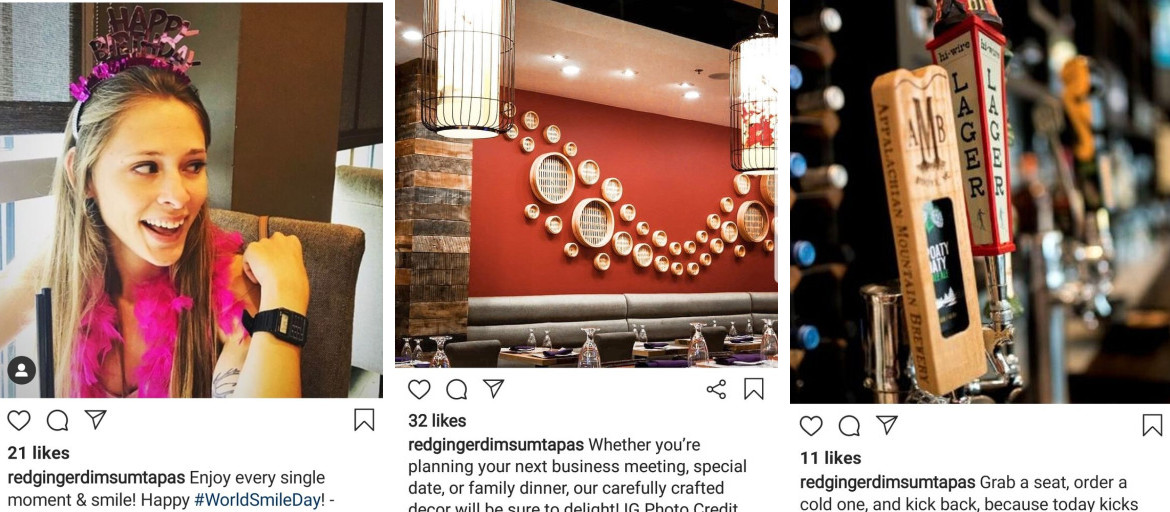View the 32 likes list
This screenshot has height=512, width=1170.
coord(437,421)
